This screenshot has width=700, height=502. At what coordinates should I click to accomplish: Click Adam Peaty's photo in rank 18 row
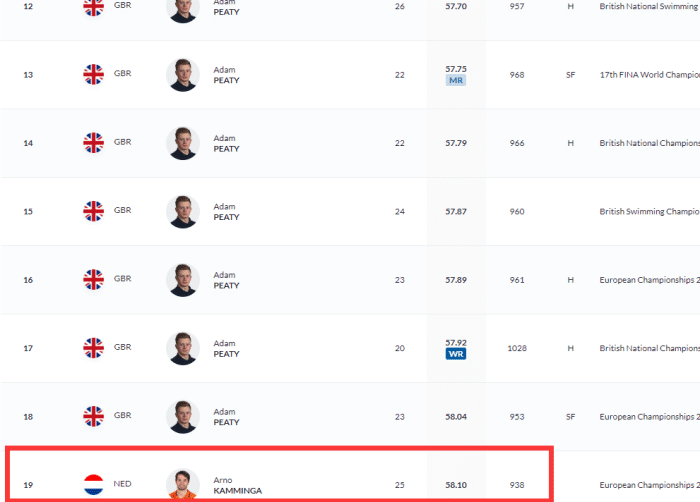click(183, 416)
